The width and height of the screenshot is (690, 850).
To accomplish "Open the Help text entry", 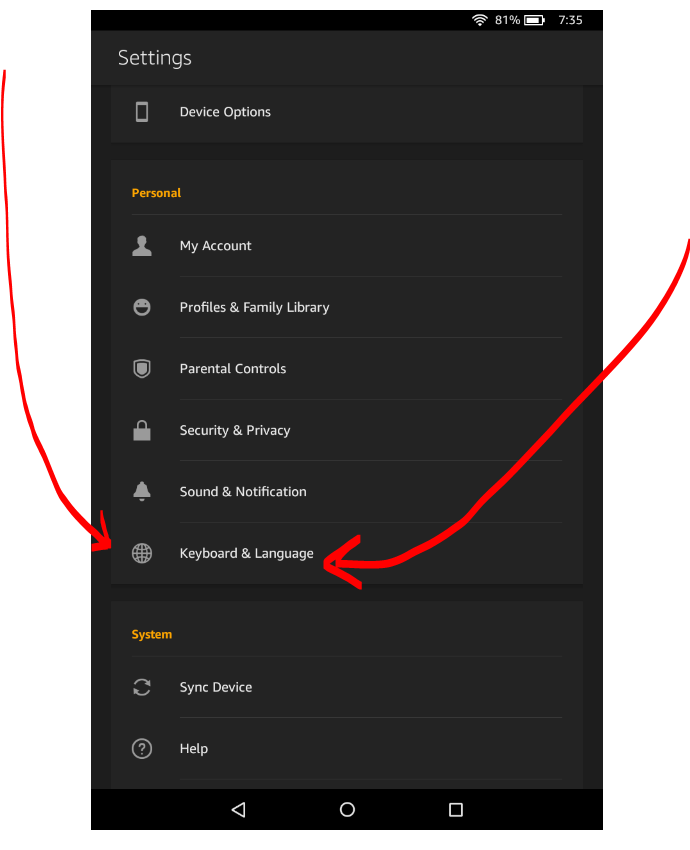I will pyautogui.click(x=194, y=749).
